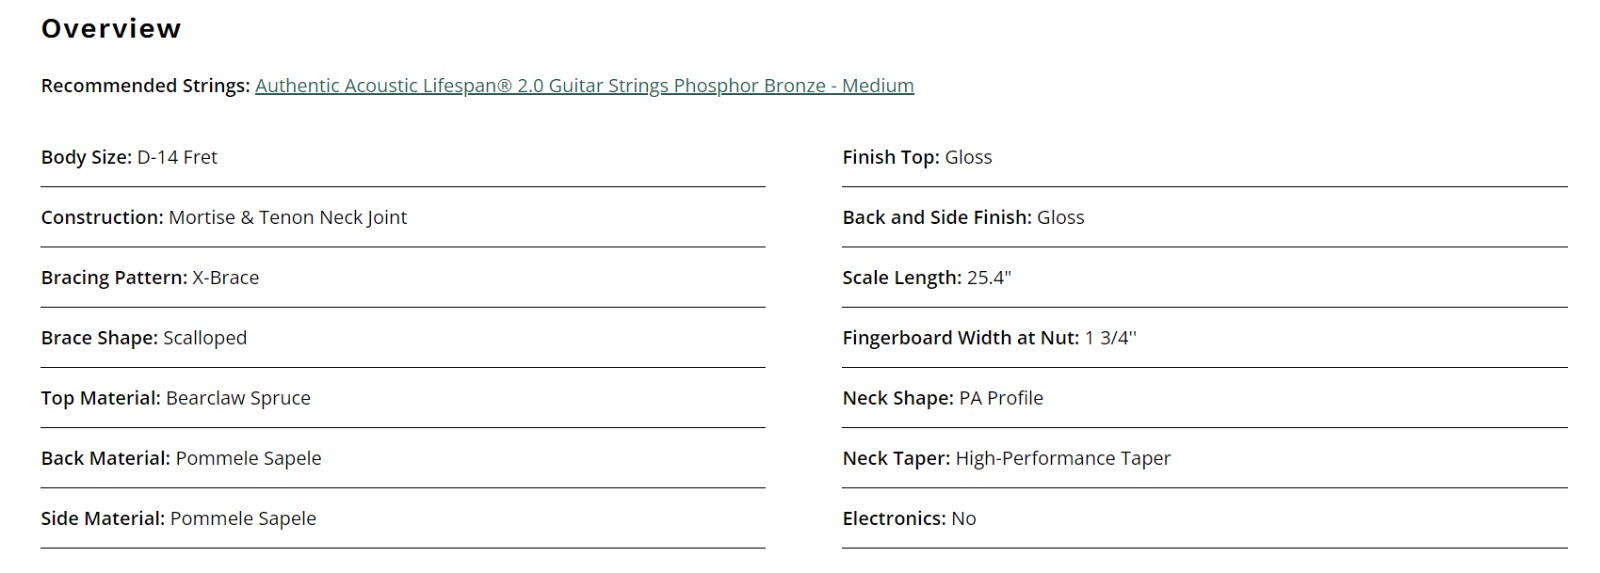1600x573 pixels.
Task: Select the Body Size D-14 Fret row
Action: [403, 157]
